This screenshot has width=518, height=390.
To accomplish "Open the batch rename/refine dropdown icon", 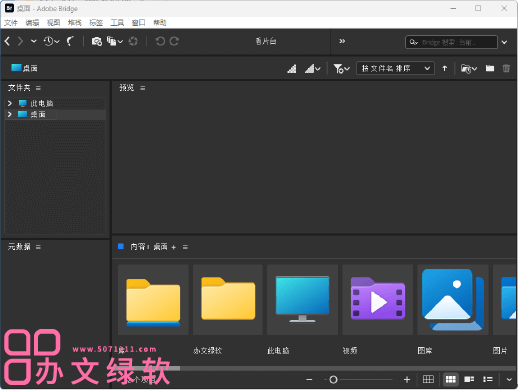I will [x=115, y=41].
